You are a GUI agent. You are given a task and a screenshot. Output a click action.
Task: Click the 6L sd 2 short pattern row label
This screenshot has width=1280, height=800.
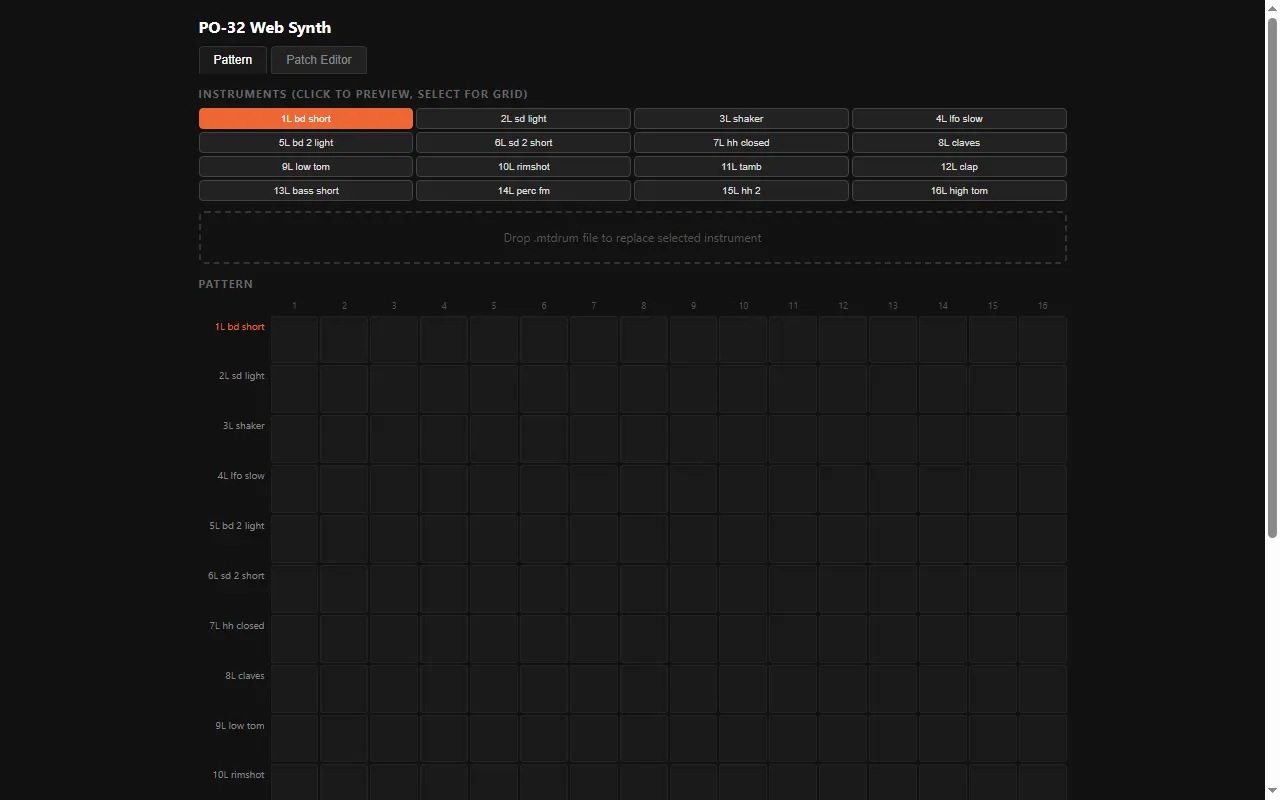point(236,576)
